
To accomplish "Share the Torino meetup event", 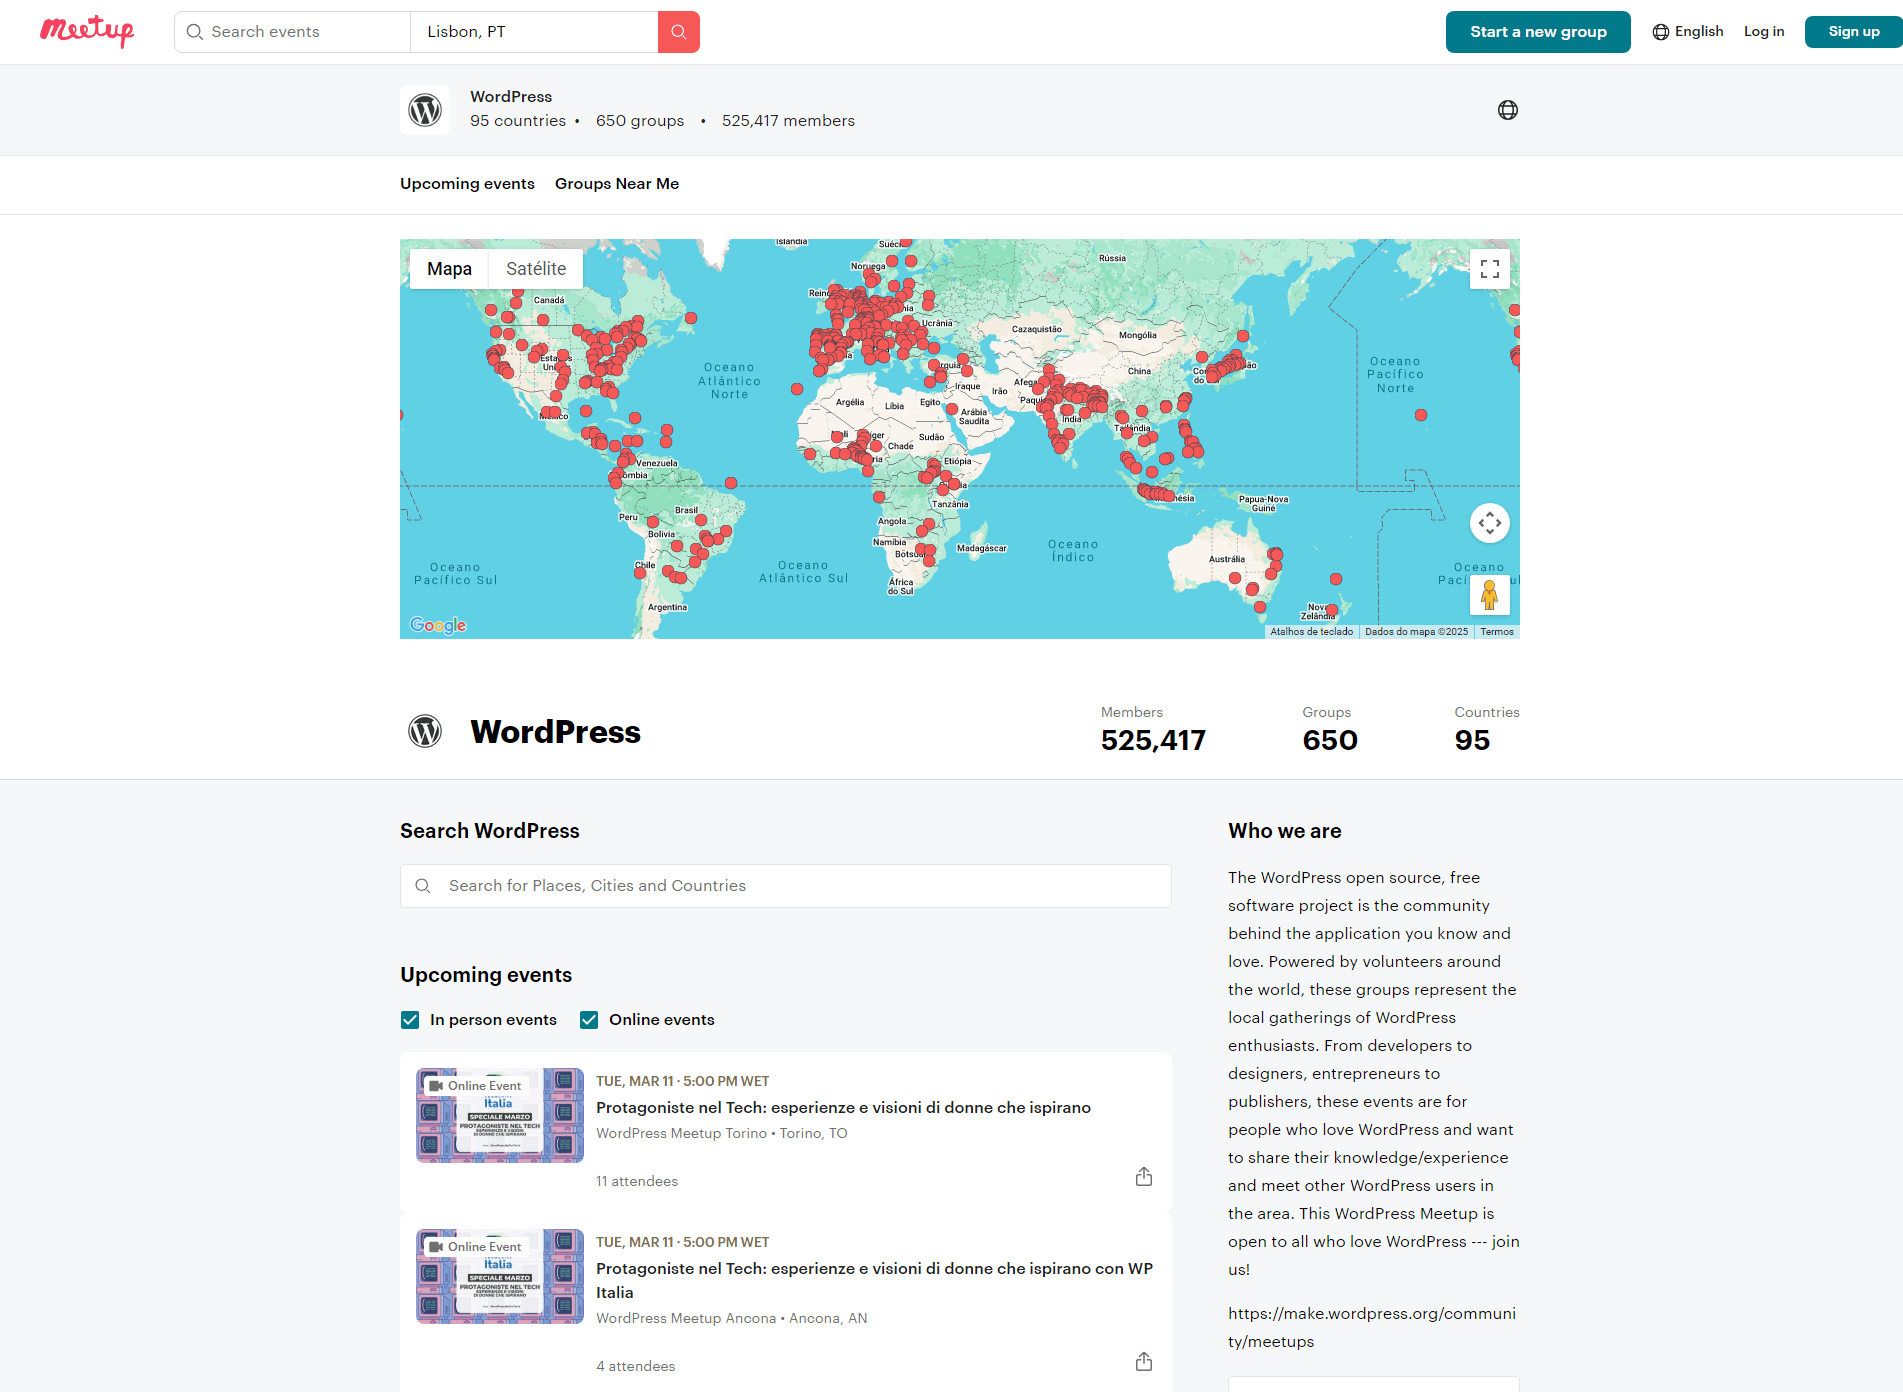I will coord(1143,1177).
